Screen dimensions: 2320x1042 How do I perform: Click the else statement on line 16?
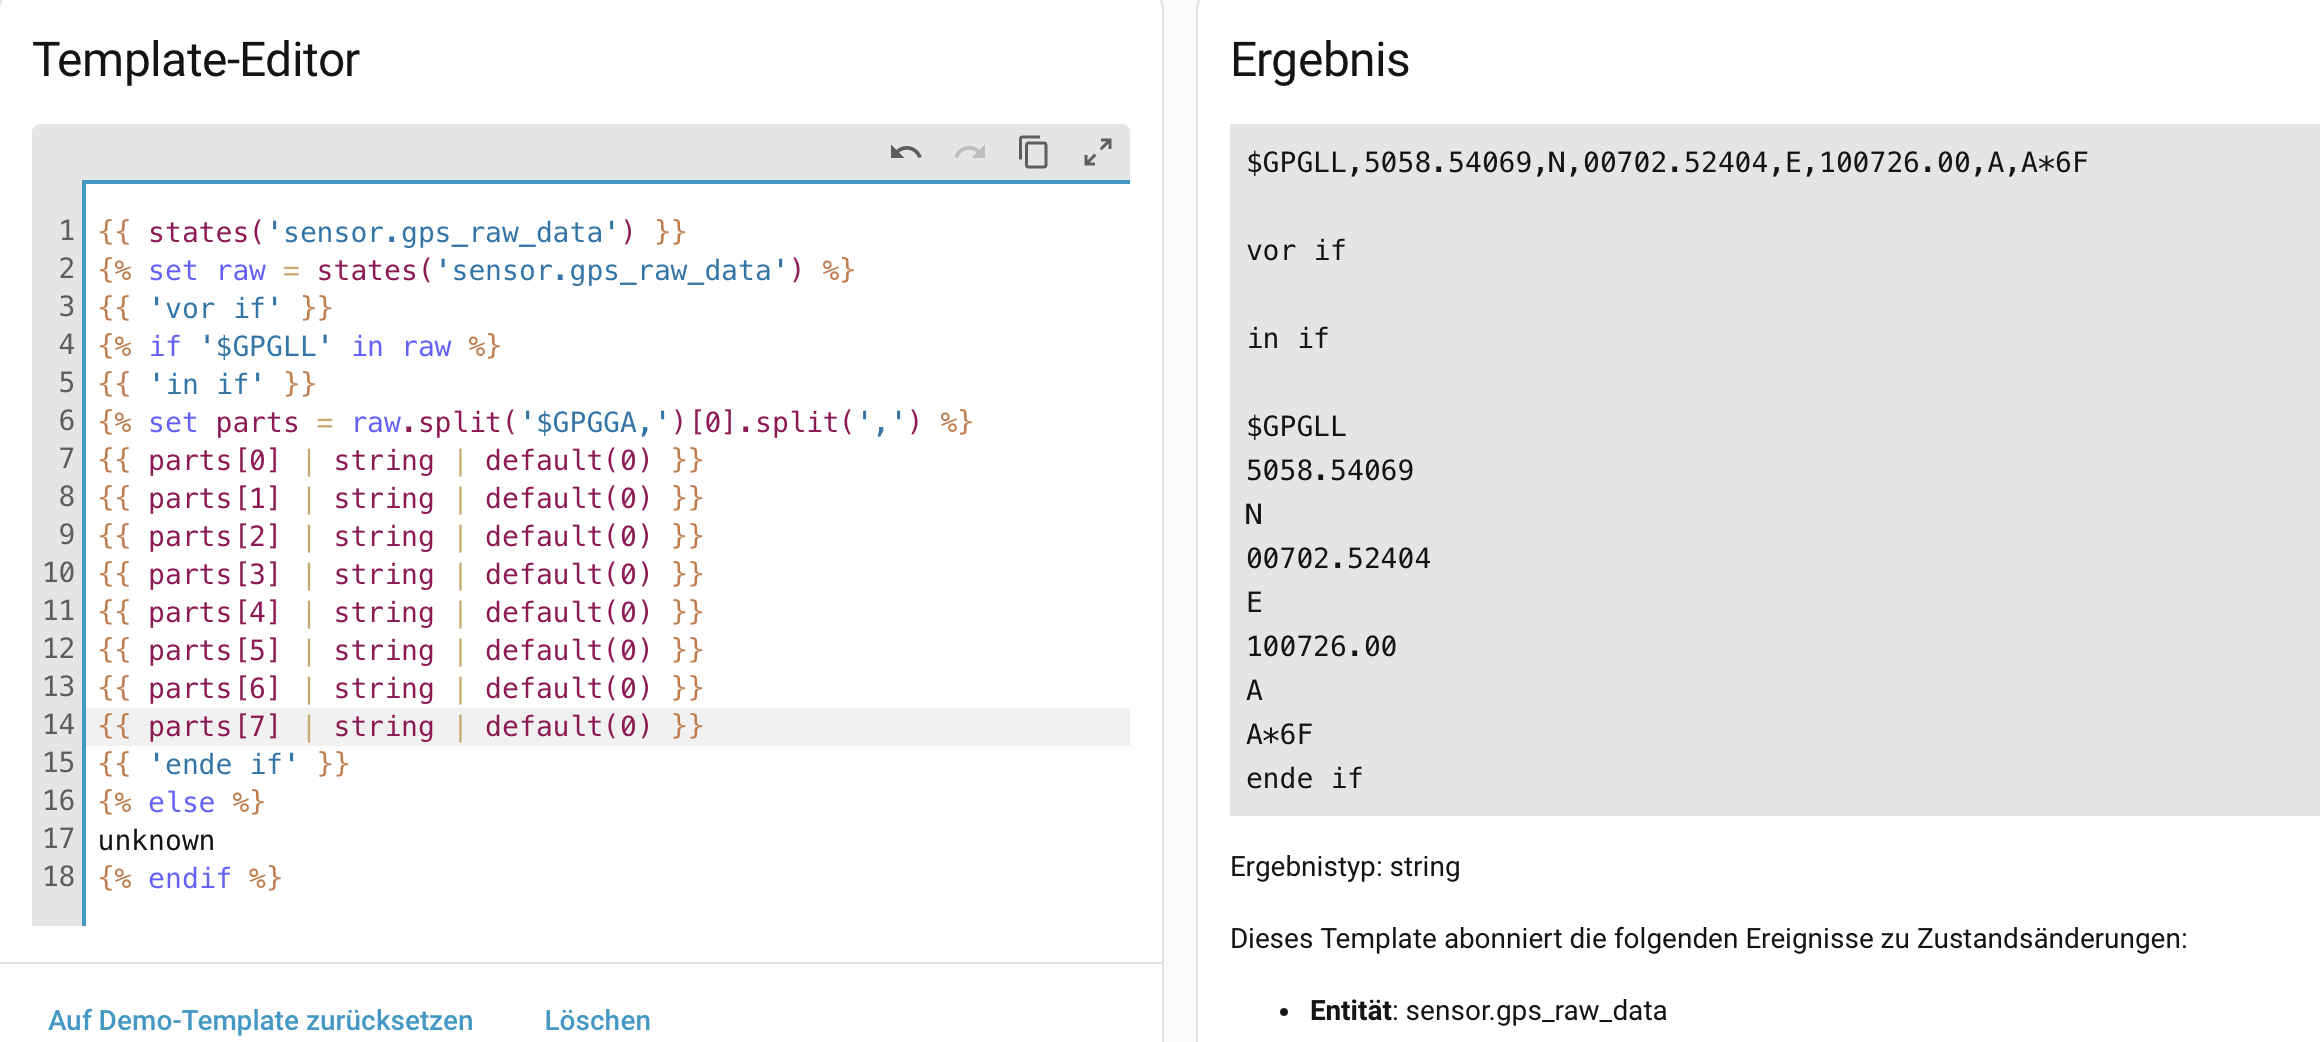pyautogui.click(x=181, y=803)
